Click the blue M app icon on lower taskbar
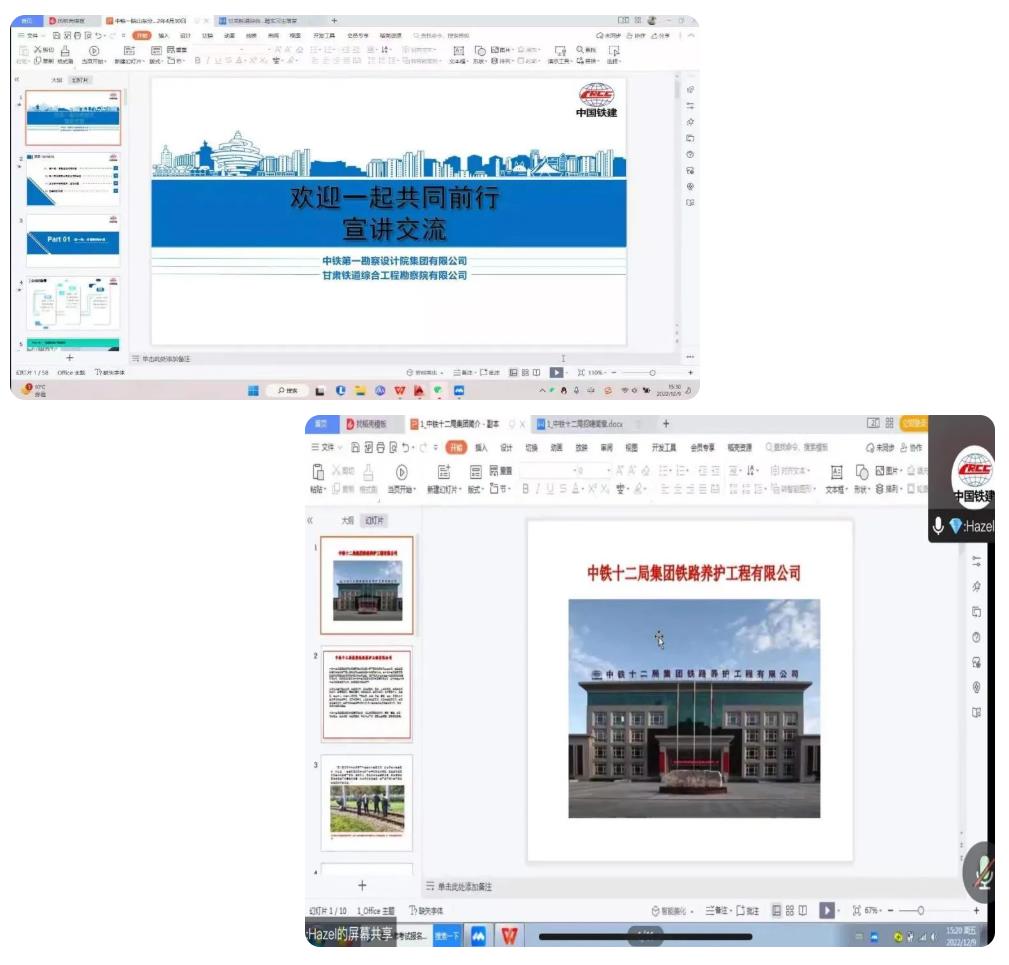Image resolution: width=1009 pixels, height=965 pixels. (478, 935)
